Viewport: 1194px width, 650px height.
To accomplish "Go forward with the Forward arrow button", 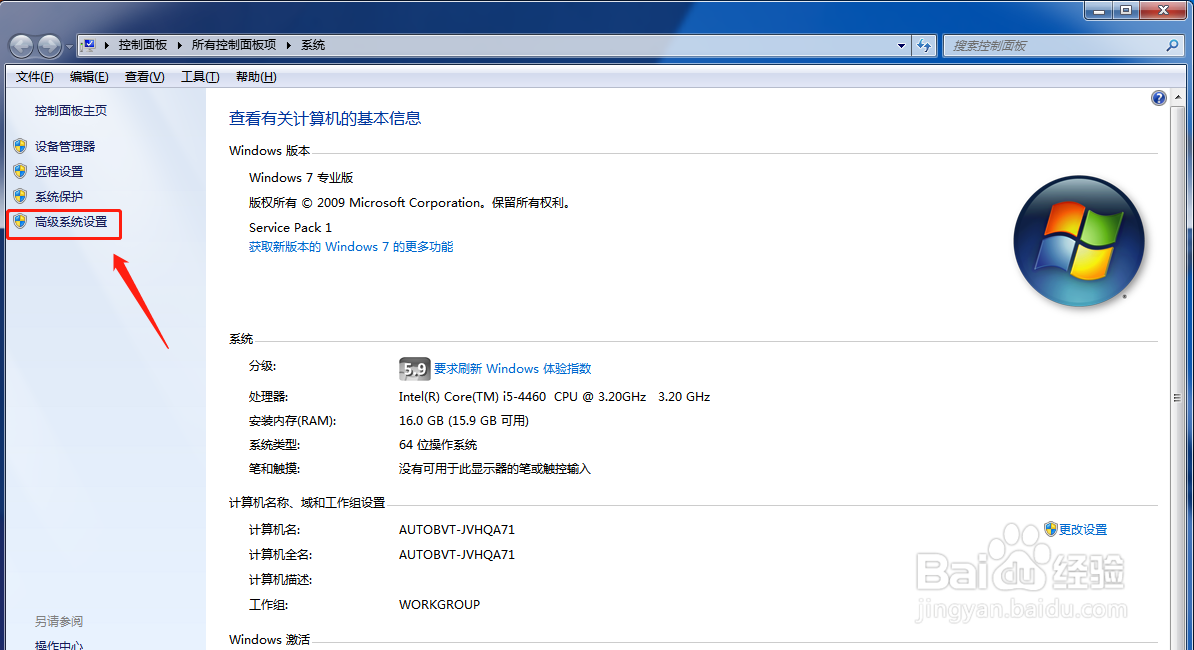I will (x=49, y=46).
